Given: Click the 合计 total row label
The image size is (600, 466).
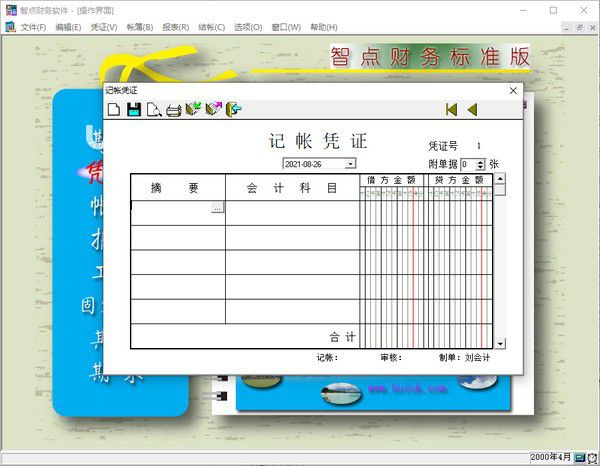Looking at the screenshot, I should [342, 337].
